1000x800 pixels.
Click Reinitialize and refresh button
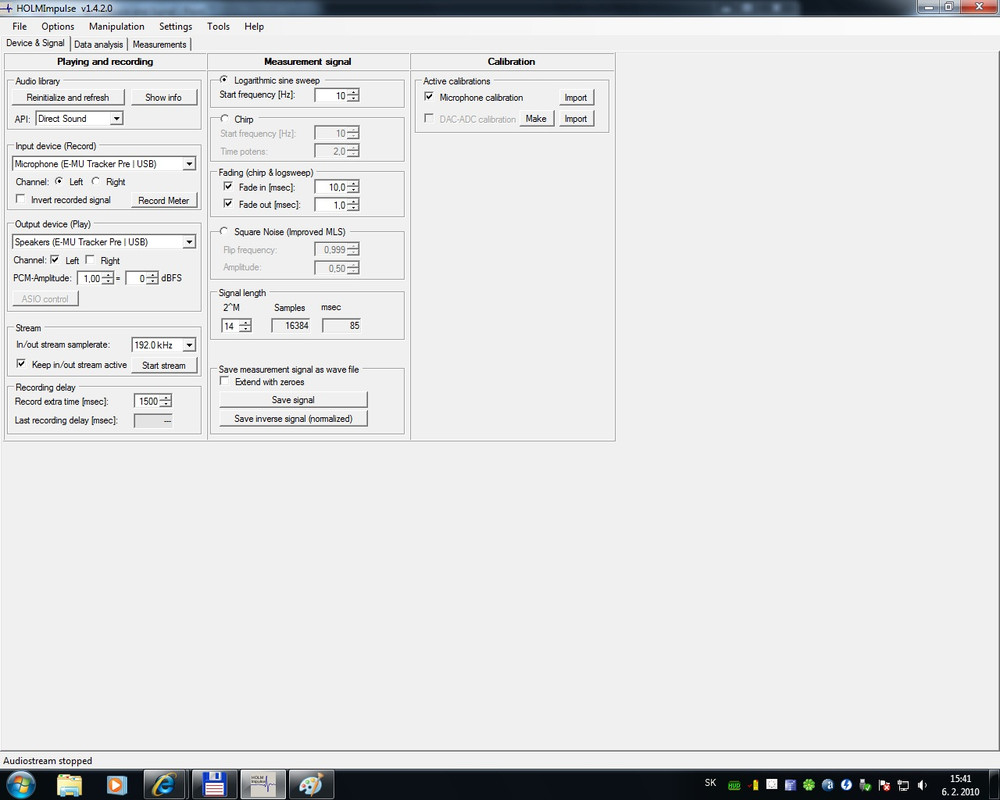pyautogui.click(x=68, y=98)
